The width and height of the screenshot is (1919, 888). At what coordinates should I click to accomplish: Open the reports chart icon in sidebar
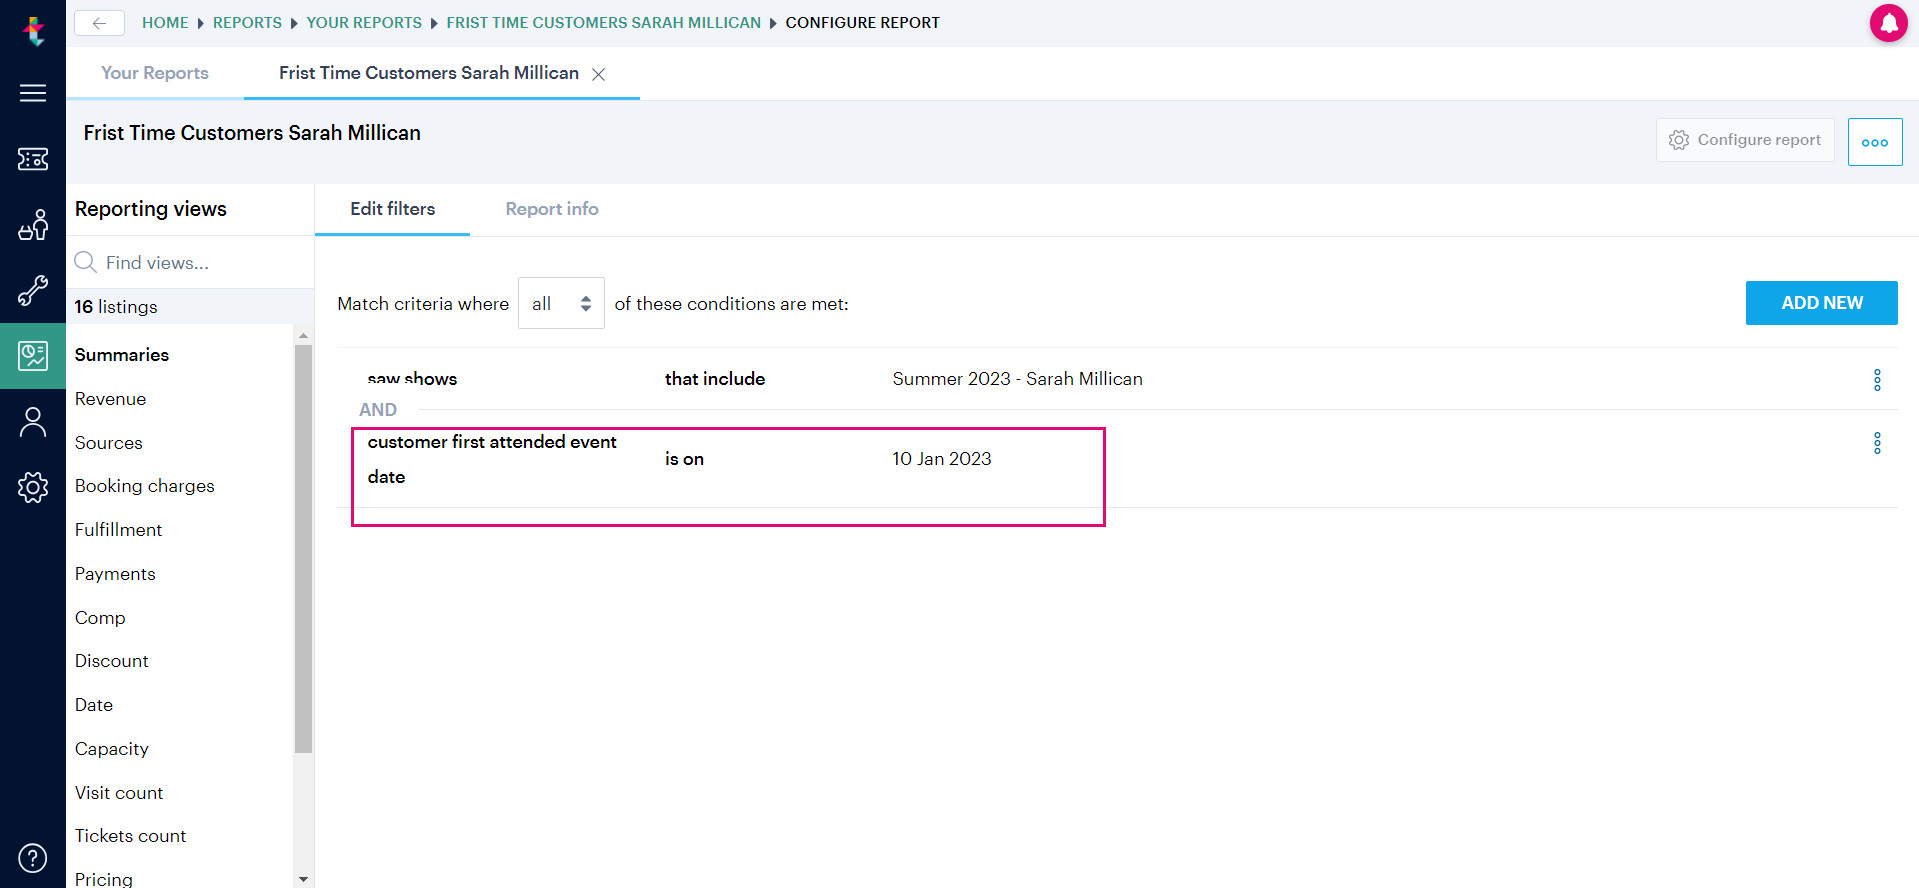33,356
